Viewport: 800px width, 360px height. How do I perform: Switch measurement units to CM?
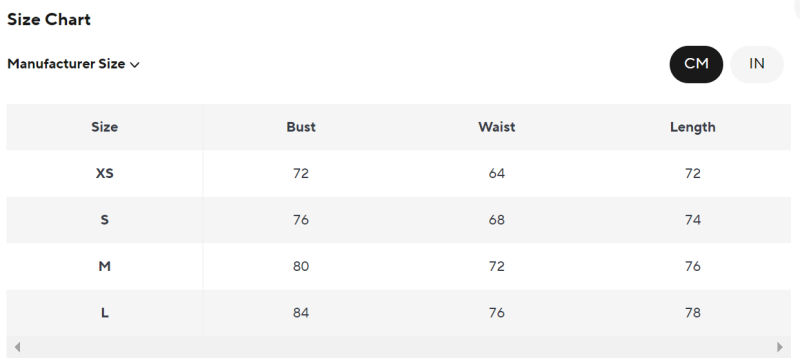point(696,64)
